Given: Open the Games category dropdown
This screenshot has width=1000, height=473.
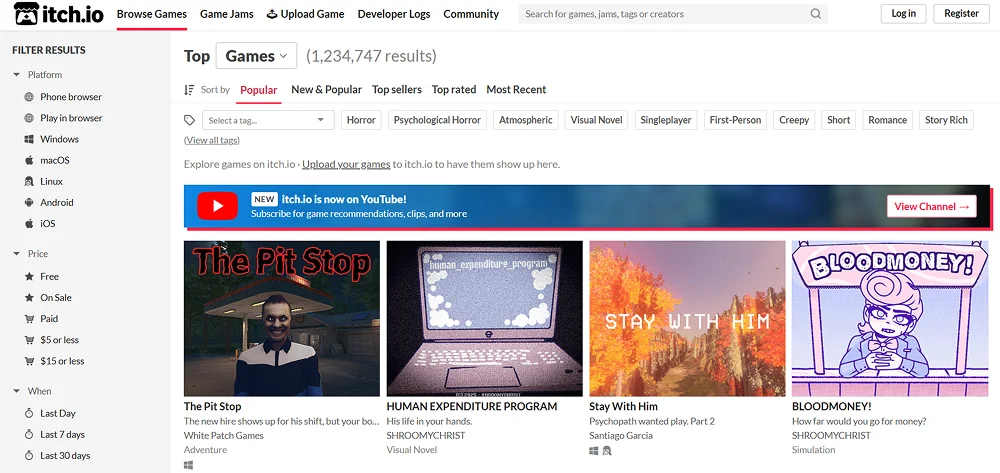Looking at the screenshot, I should pos(257,56).
